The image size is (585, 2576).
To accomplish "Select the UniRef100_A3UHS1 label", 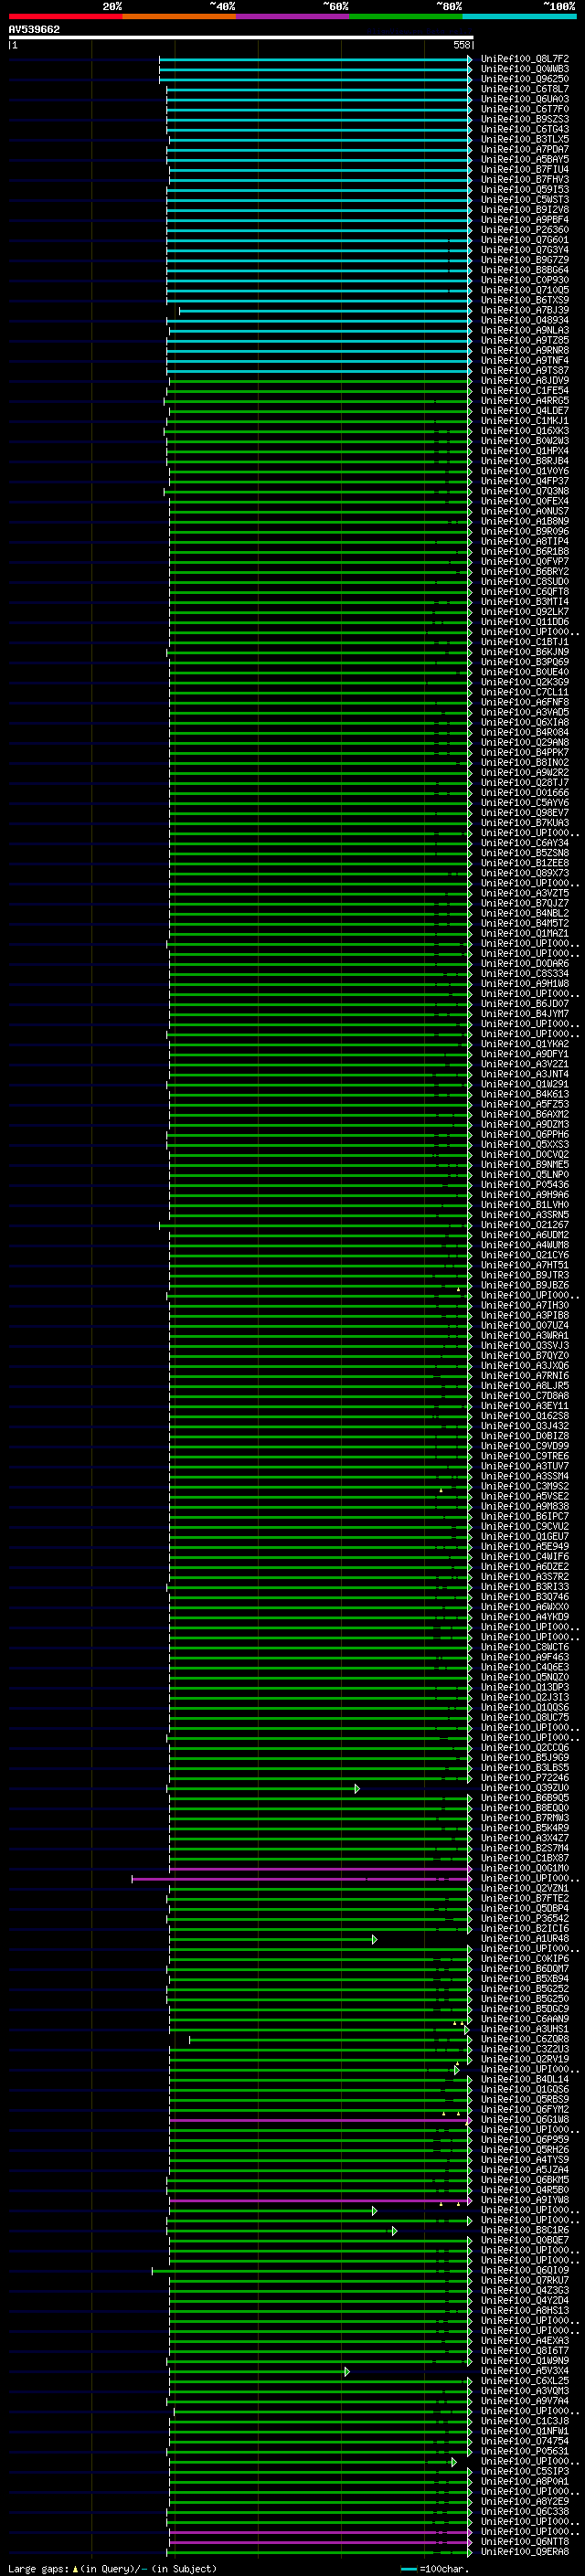I will (x=524, y=2029).
